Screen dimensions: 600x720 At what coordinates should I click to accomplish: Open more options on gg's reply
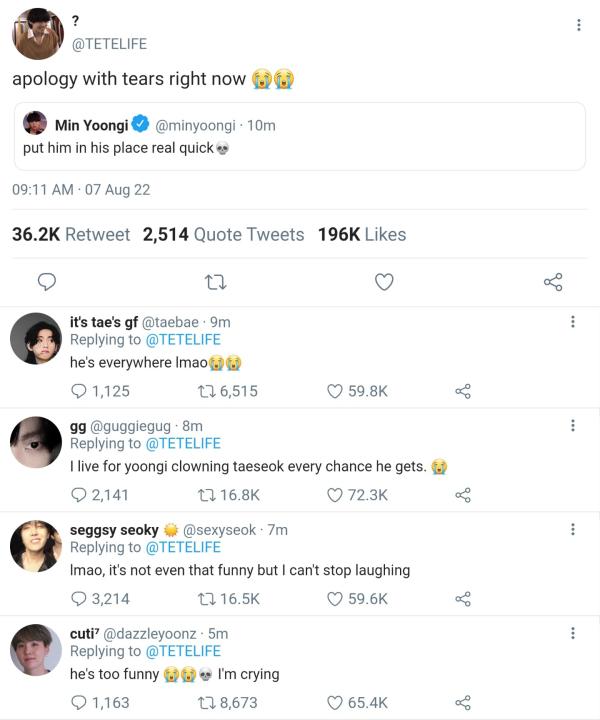tap(572, 426)
